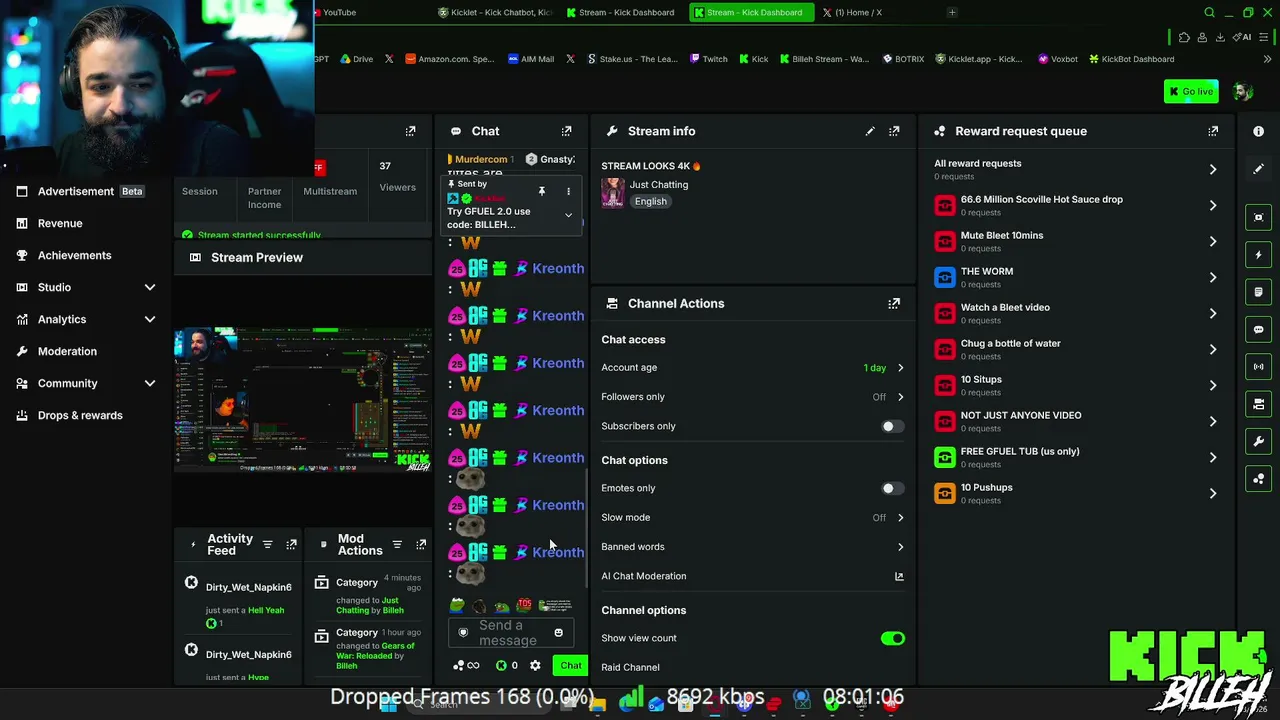Open Banned words list
The image size is (1280, 720).
(x=752, y=547)
